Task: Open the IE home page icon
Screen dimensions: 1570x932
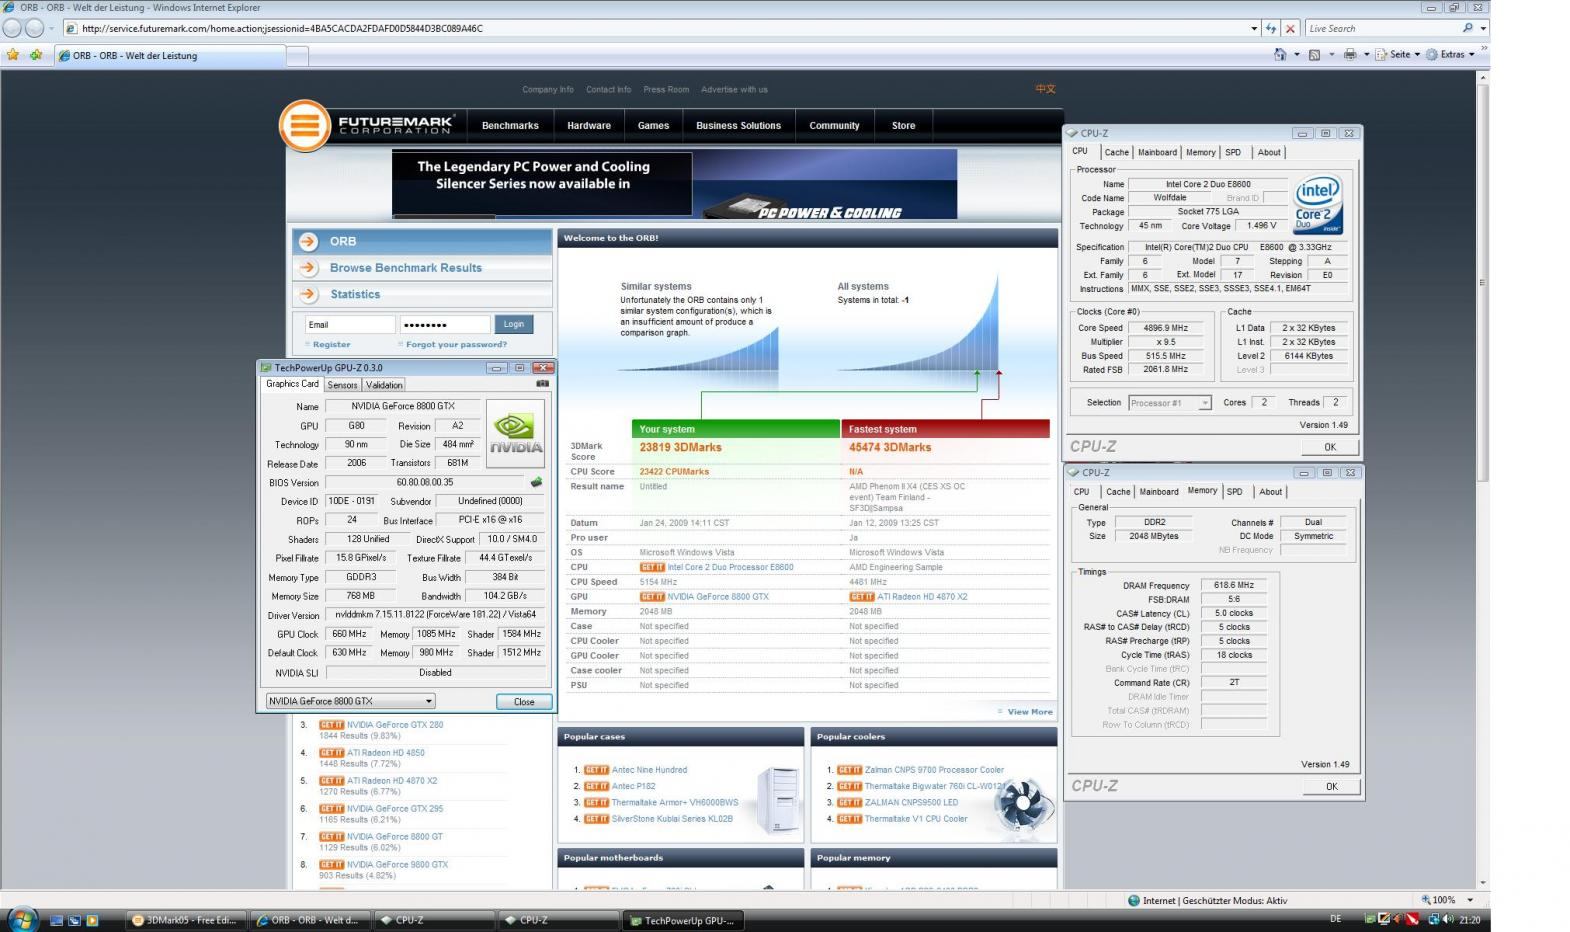Action: click(x=1280, y=55)
